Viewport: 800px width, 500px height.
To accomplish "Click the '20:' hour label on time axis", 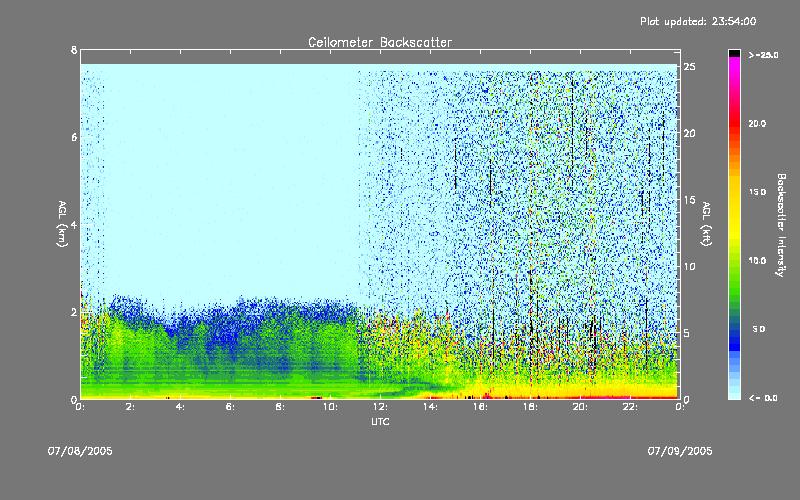I will pyautogui.click(x=581, y=407).
